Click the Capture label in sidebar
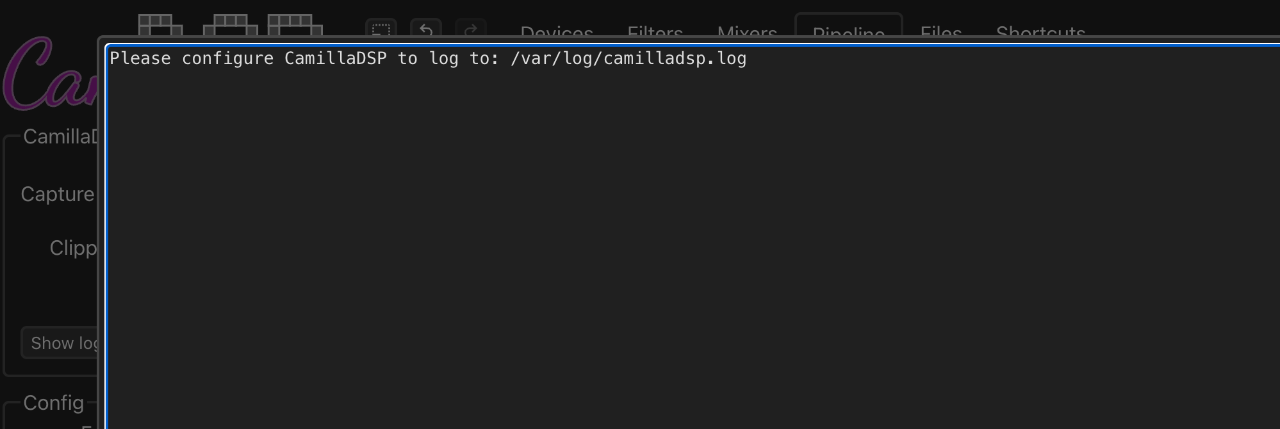1280x429 pixels. (57, 194)
